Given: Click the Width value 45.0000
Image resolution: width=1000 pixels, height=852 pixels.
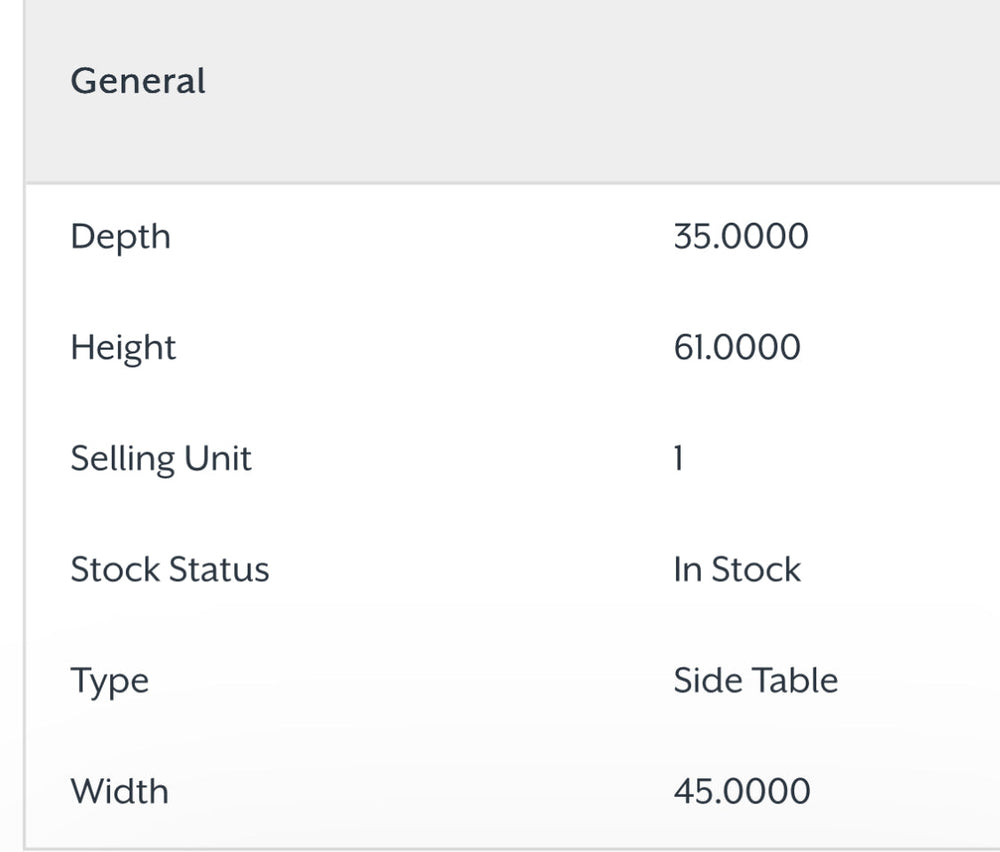Looking at the screenshot, I should (741, 792).
